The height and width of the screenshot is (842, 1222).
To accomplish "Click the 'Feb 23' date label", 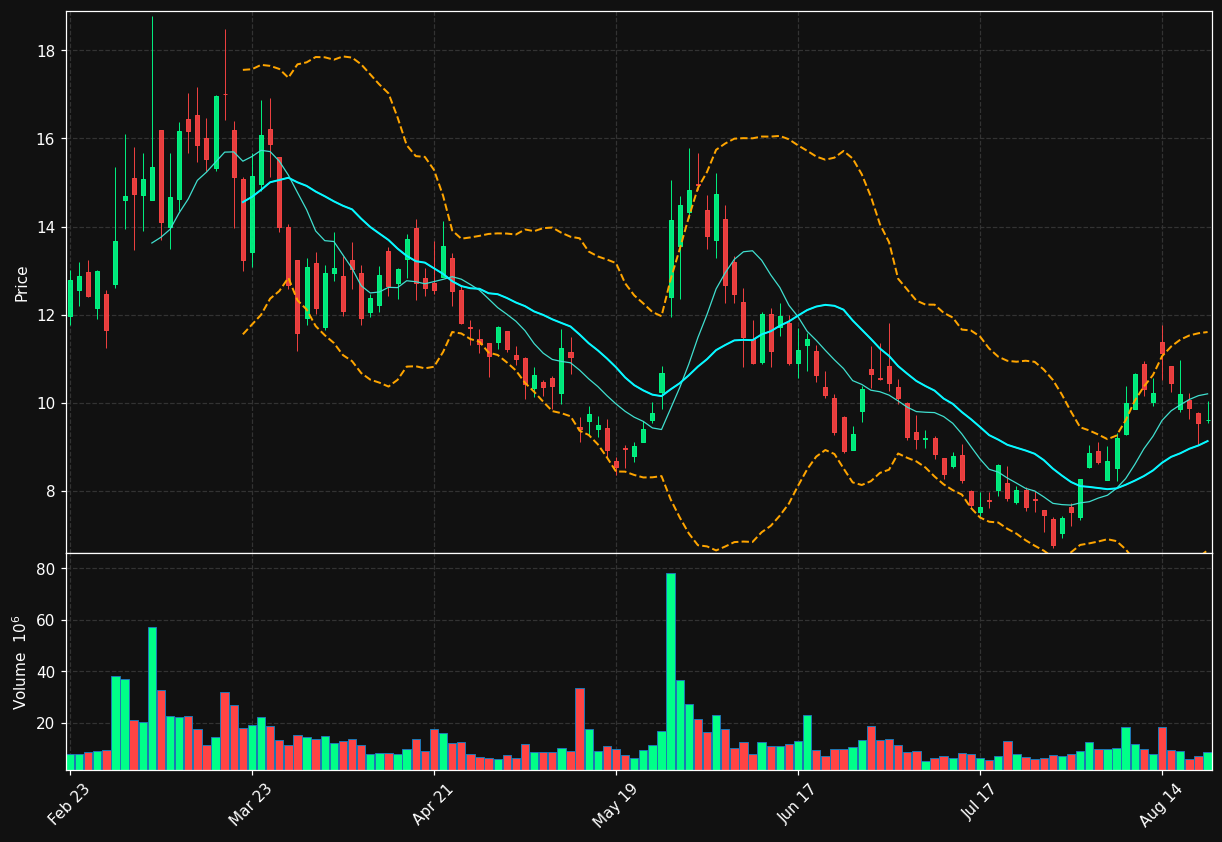I will tap(67, 805).
